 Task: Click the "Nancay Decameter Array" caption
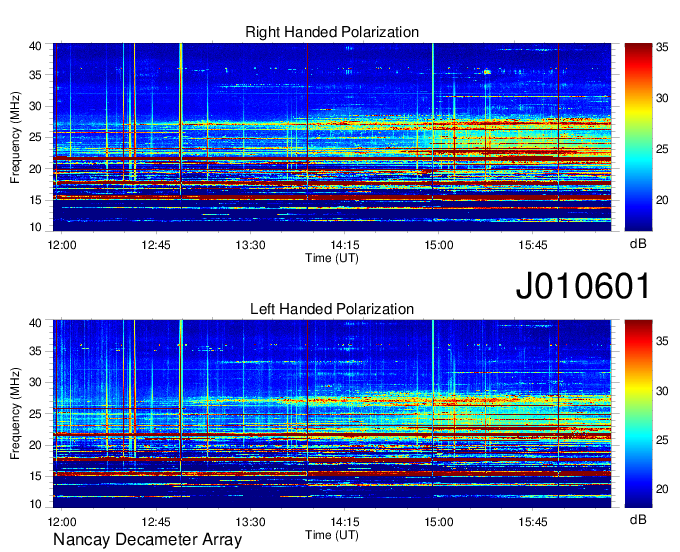pyautogui.click(x=147, y=540)
